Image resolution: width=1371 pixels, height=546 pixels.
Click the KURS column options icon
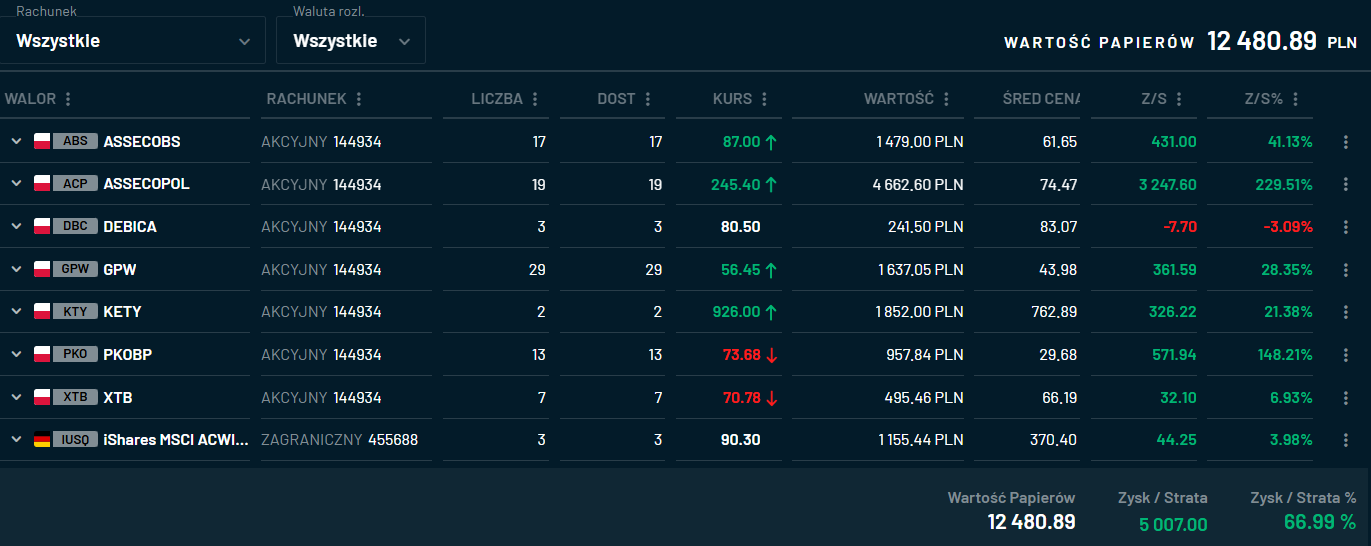coord(764,99)
